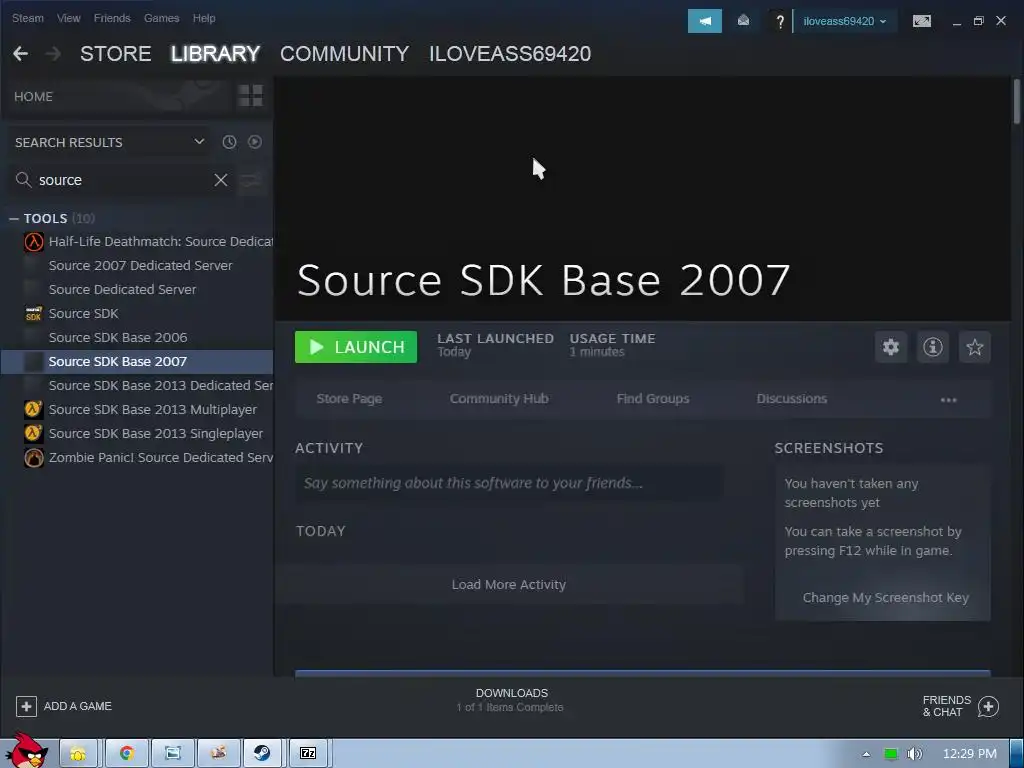Select Source 2007 Dedicated Server

(x=140, y=266)
